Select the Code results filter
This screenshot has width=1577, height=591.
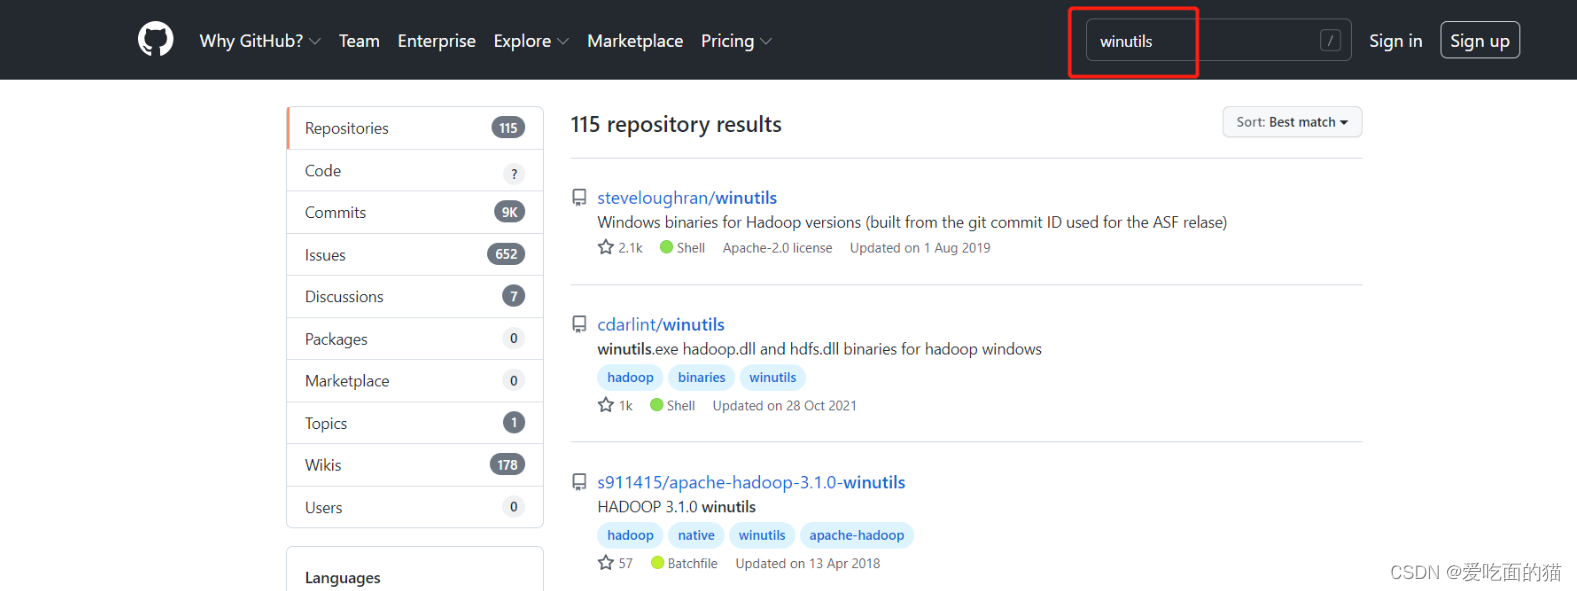[x=415, y=171]
